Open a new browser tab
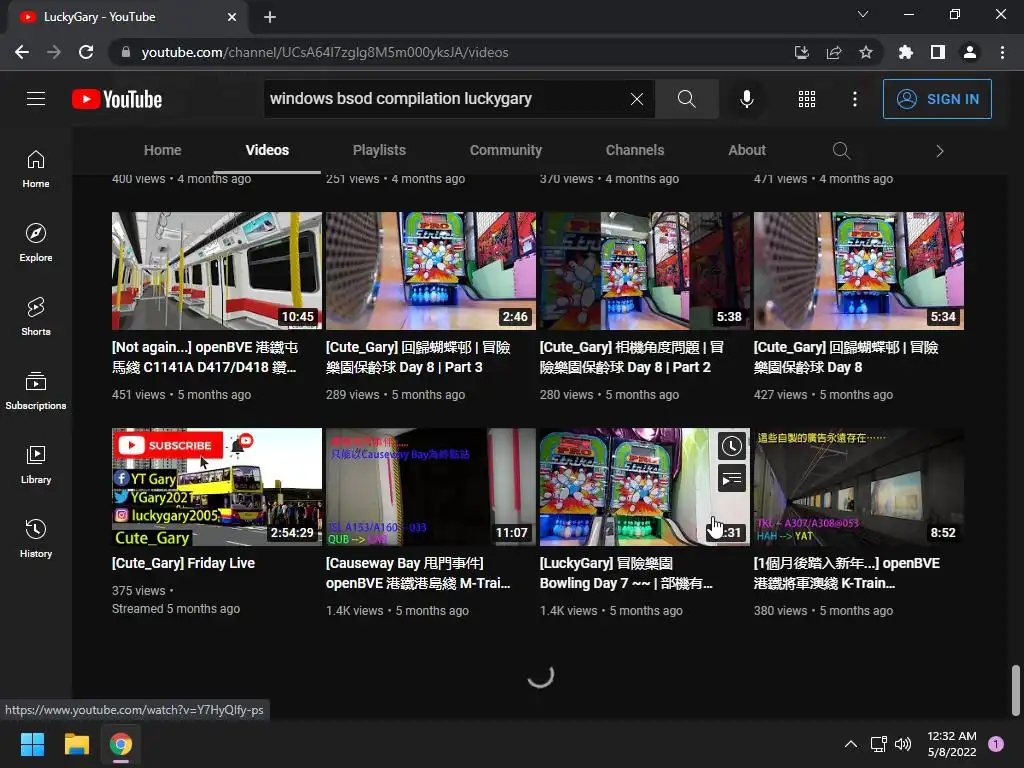 270,17
